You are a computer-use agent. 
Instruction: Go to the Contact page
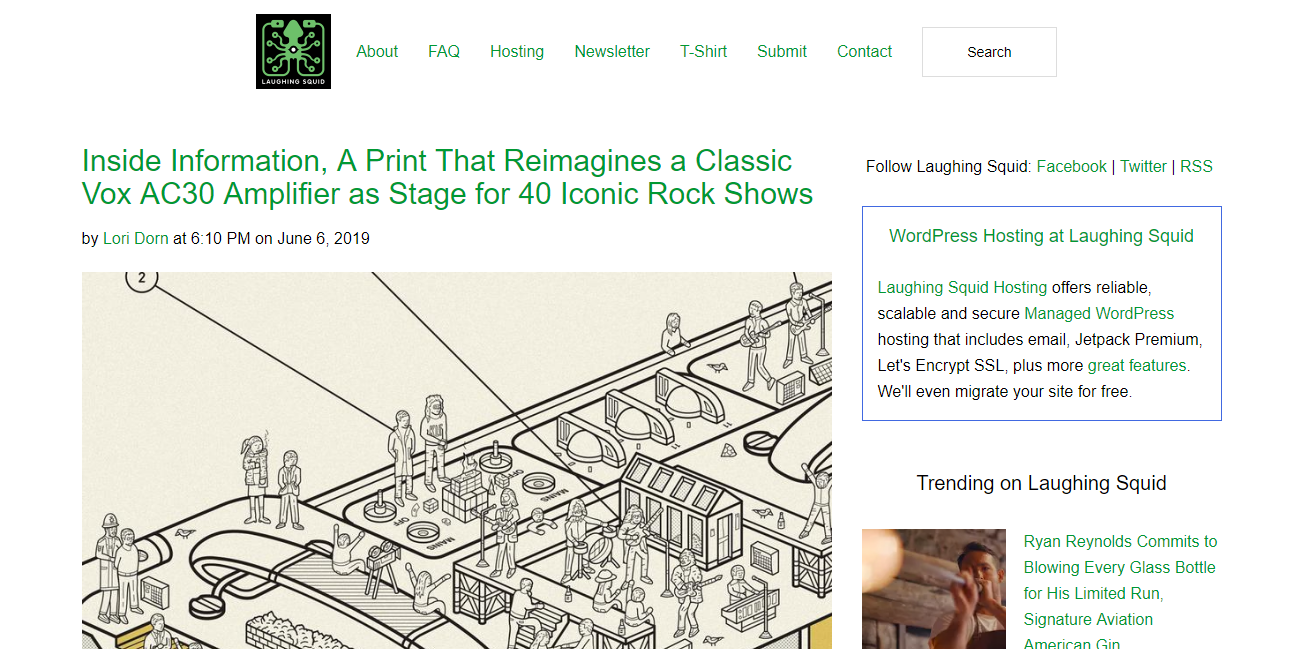pos(864,51)
